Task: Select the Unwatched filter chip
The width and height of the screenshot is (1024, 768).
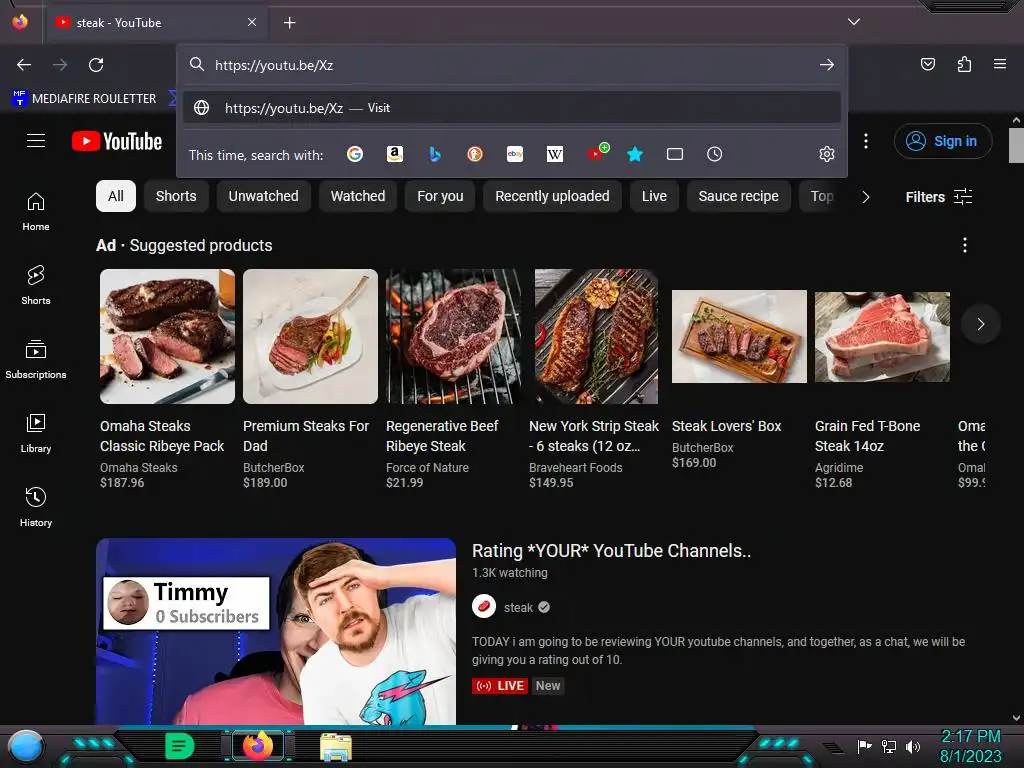Action: click(x=263, y=196)
